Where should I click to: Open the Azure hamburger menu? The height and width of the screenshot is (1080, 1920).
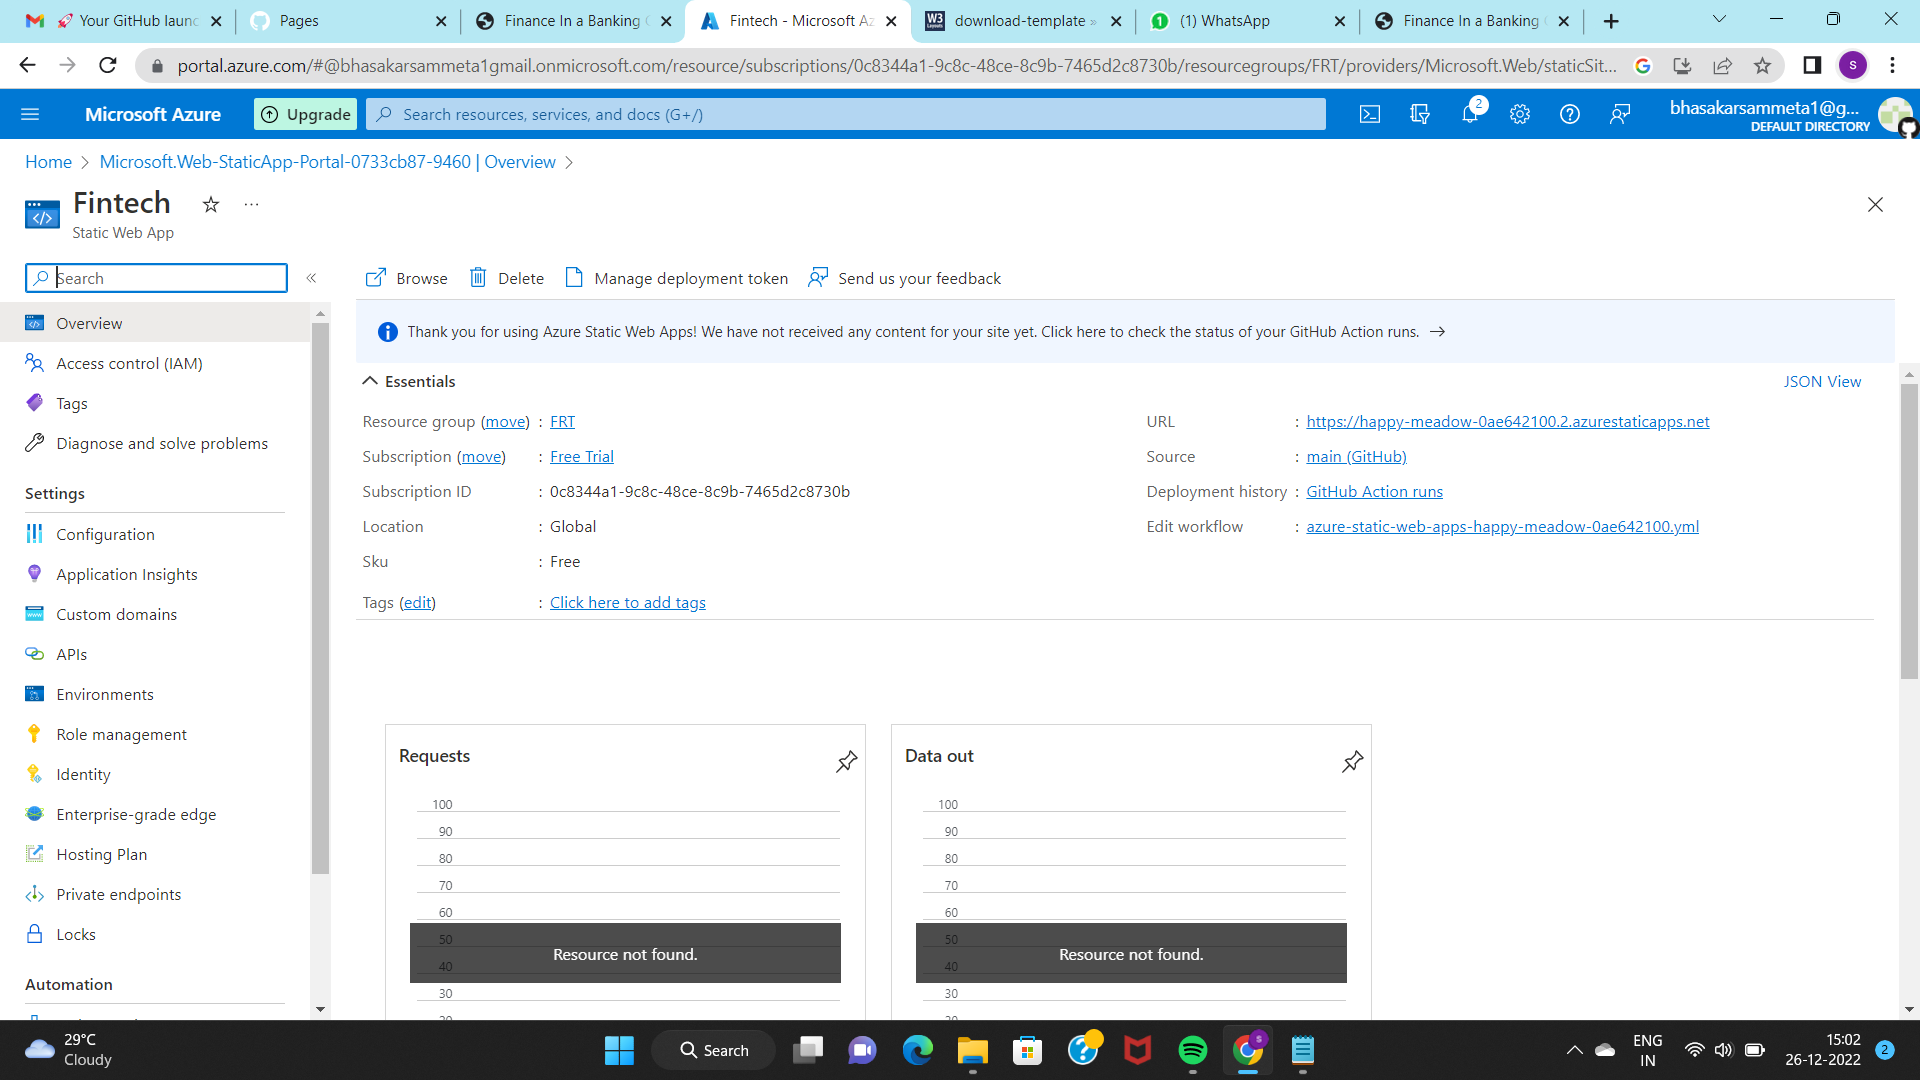pos(30,113)
